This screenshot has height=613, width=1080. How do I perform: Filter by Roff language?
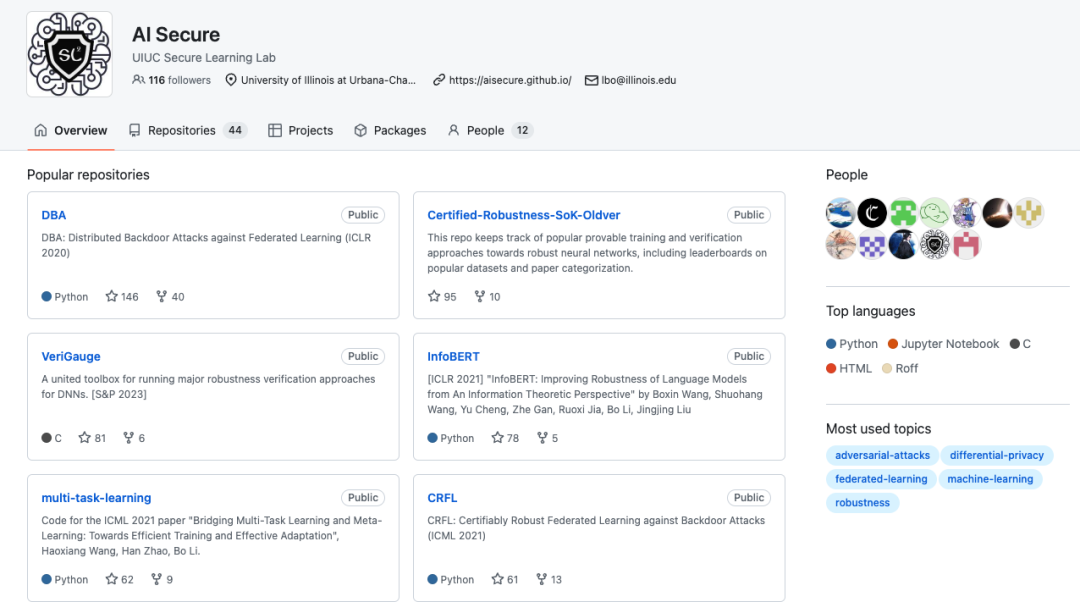click(x=900, y=368)
